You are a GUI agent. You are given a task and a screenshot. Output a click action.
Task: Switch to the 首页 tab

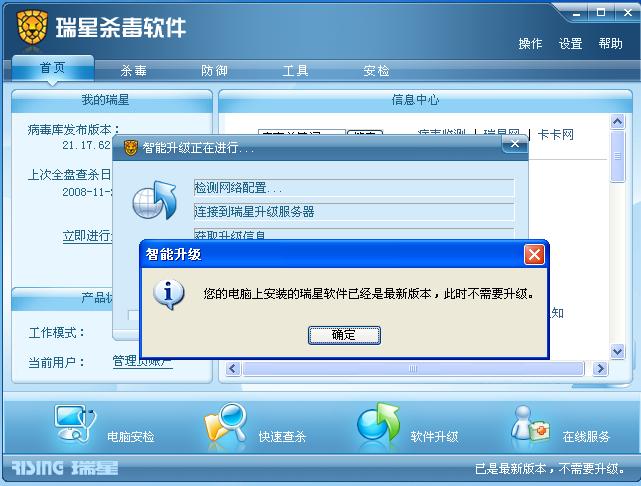(x=53, y=68)
